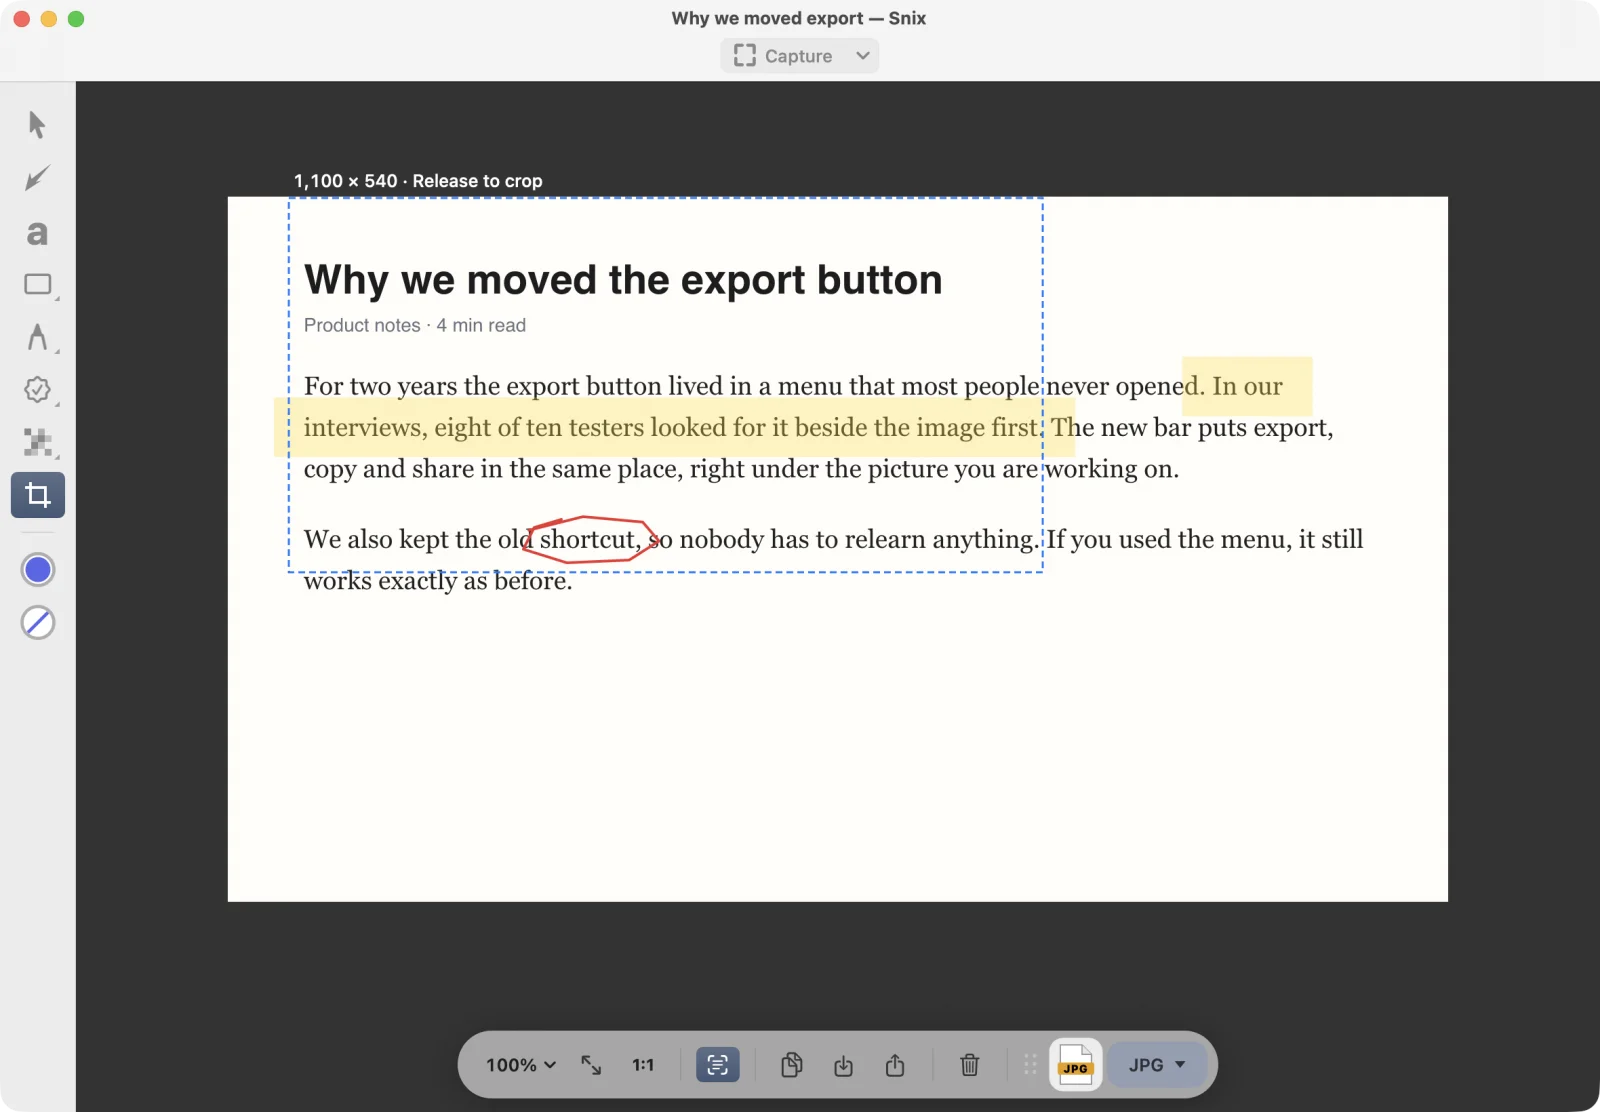
Task: Select the arrow annotation tool
Action: [x=37, y=179]
